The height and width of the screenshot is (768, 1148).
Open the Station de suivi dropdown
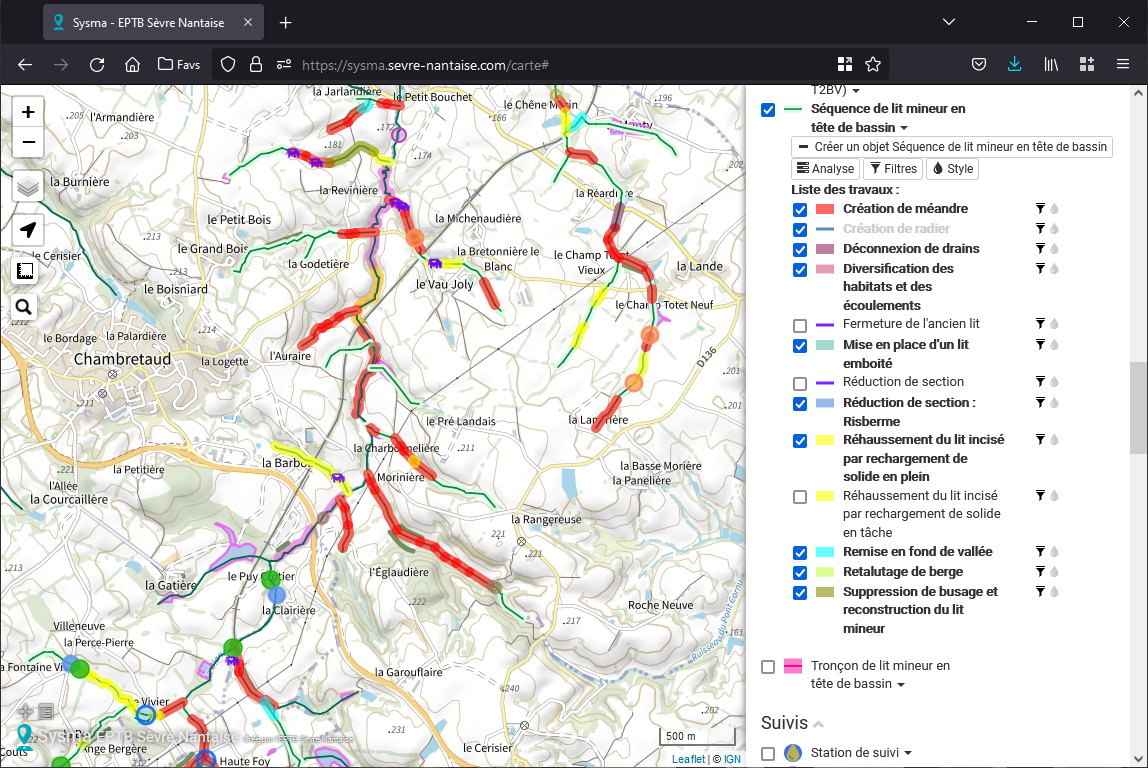906,753
